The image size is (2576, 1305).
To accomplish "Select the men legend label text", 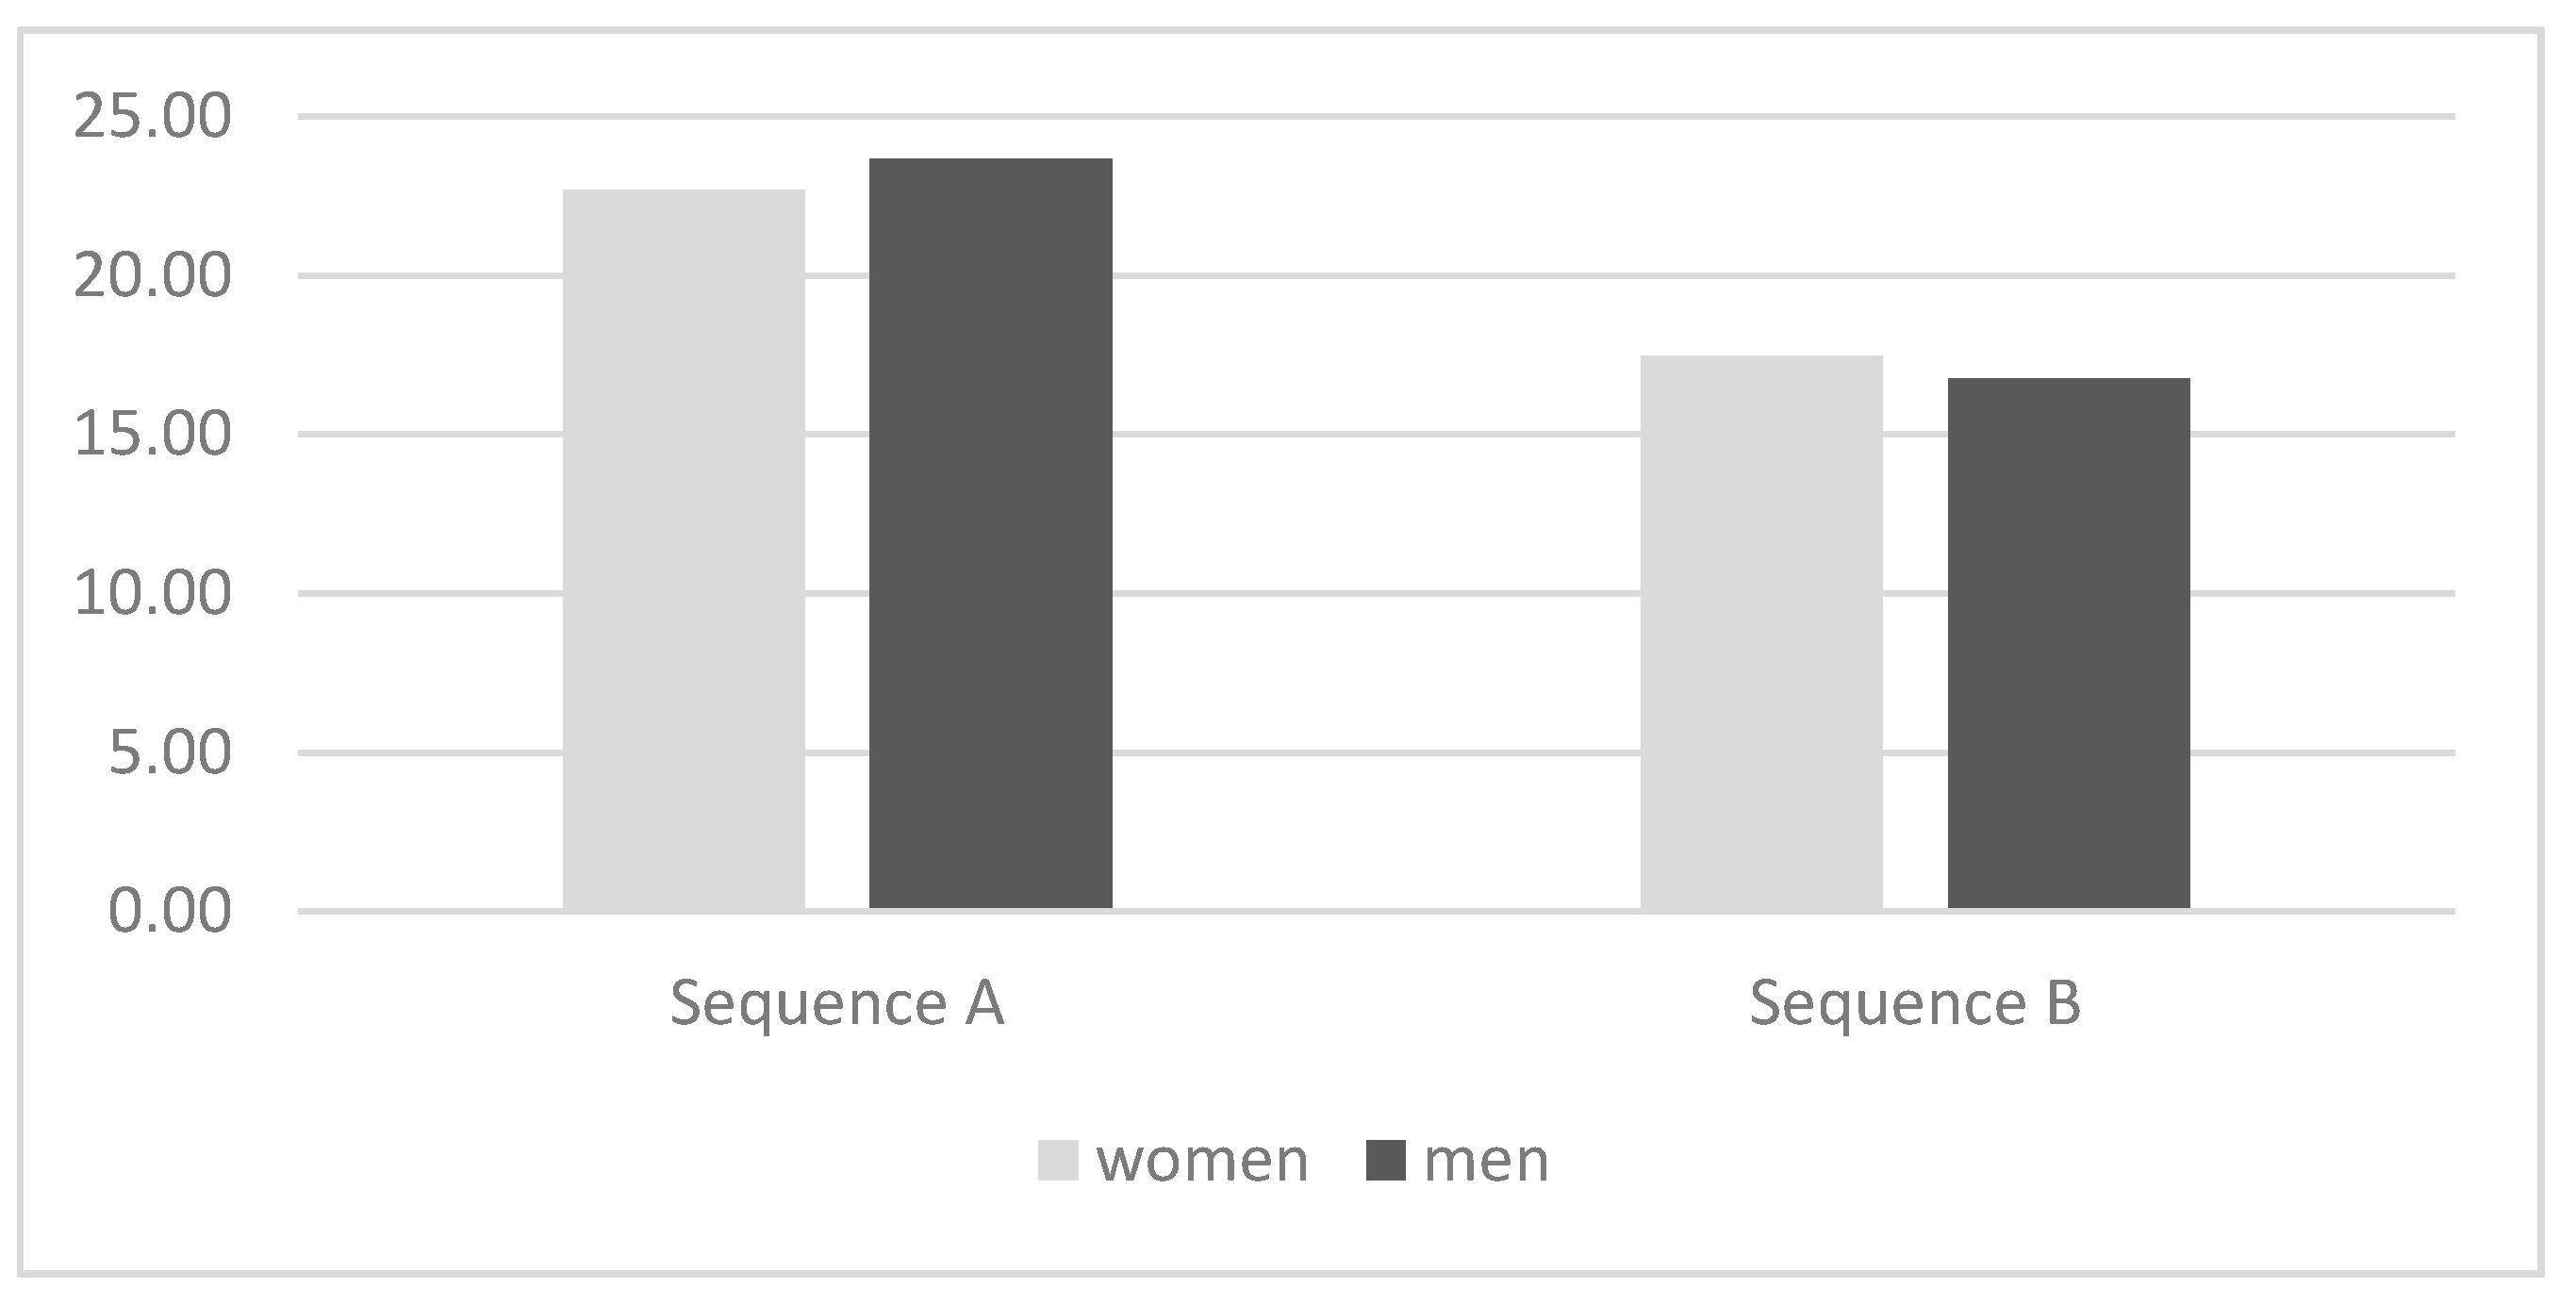I will (1486, 1160).
